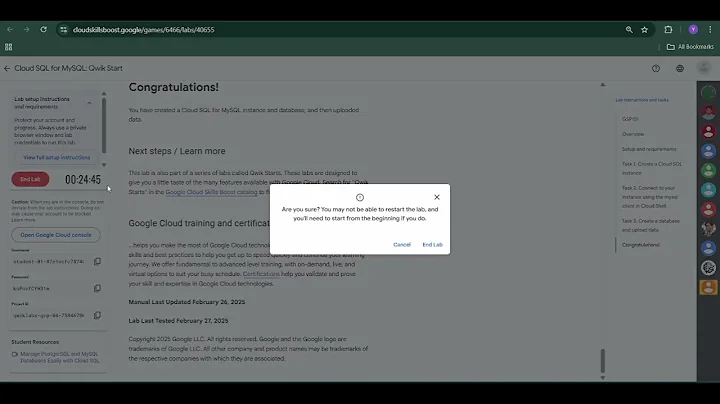Open the language globe icon
The height and width of the screenshot is (404, 720).
click(x=680, y=68)
